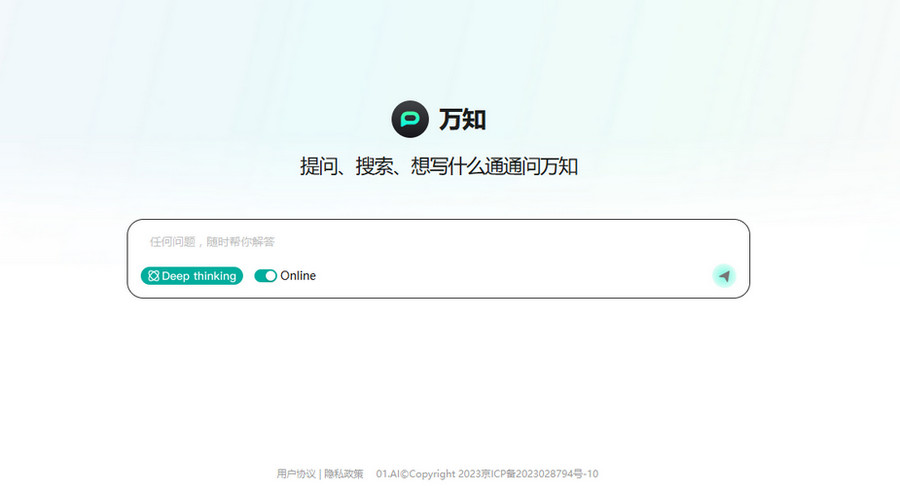Click the send arrow icon
This screenshot has width=900, height=504.
tap(724, 276)
